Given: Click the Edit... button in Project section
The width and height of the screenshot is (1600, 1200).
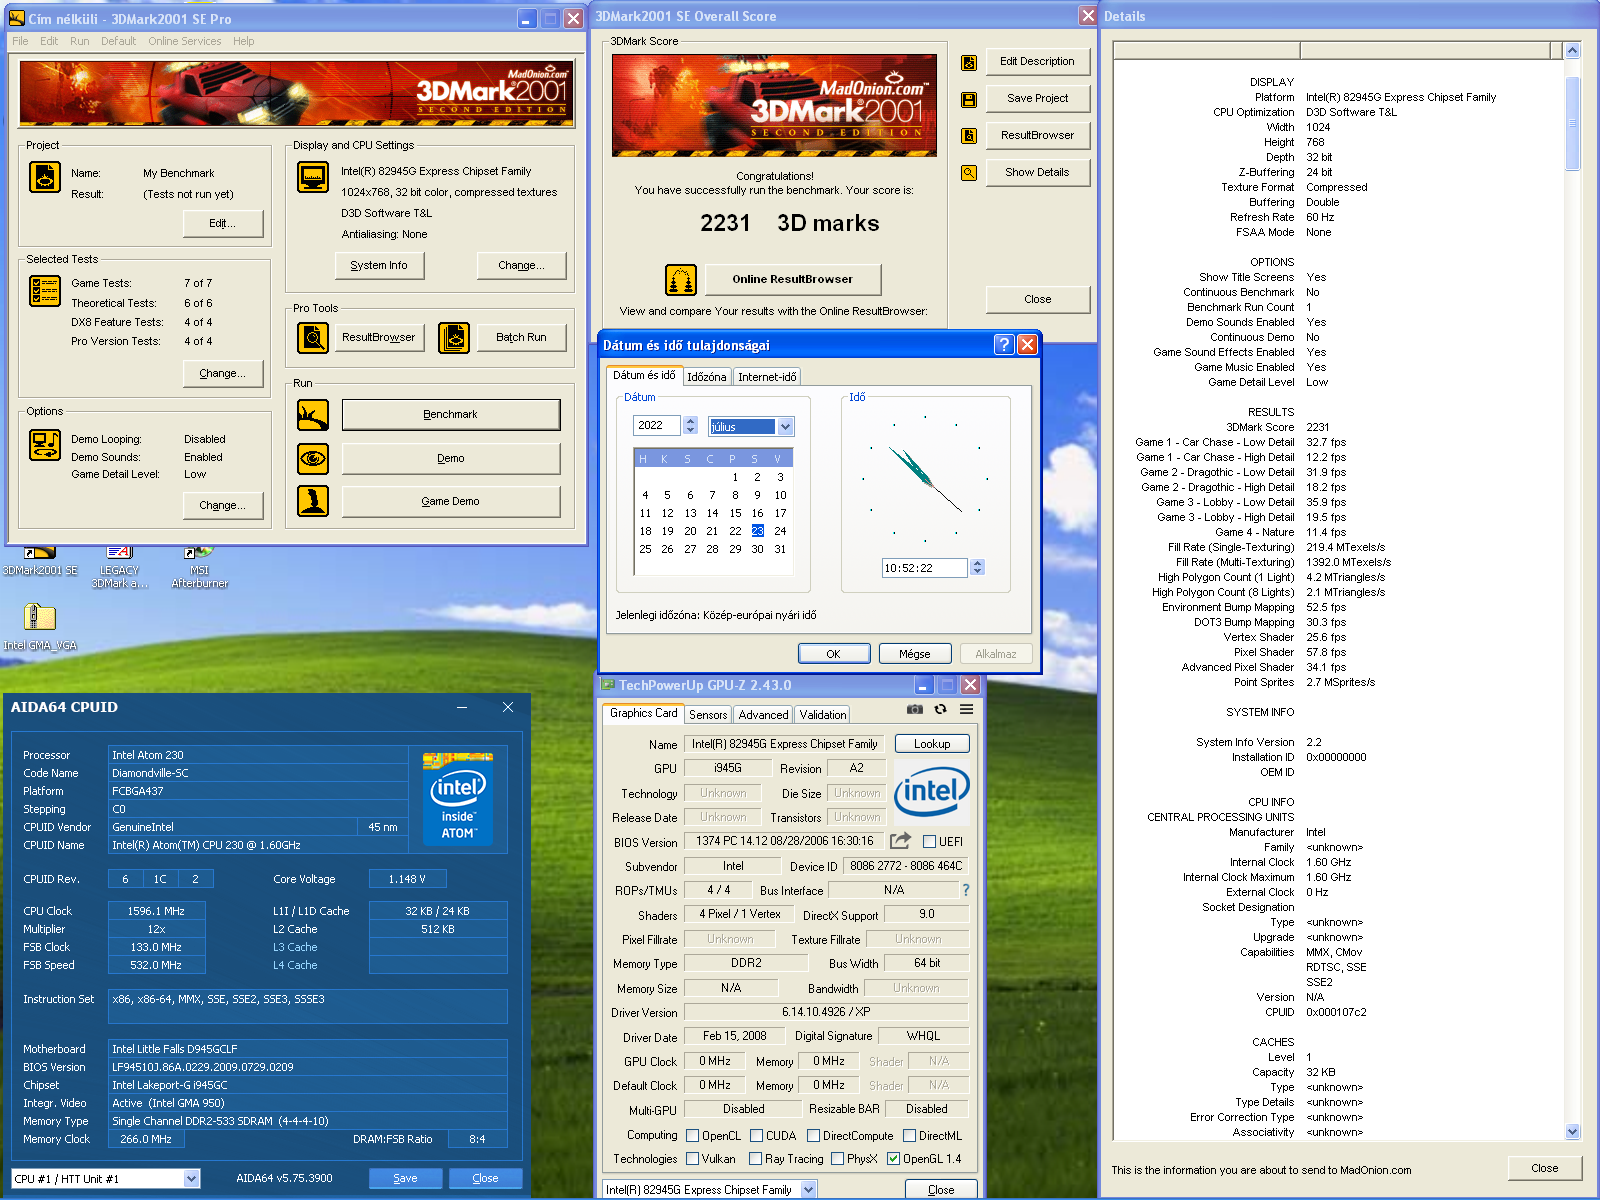Looking at the screenshot, I should tap(223, 224).
